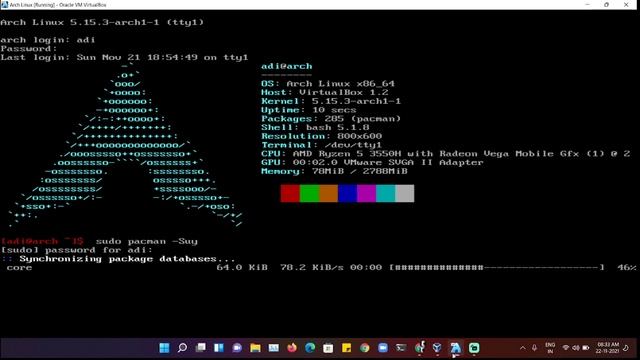This screenshot has height=360, width=640.
Task: Open Sticky Notes yellow icon
Action: point(347,348)
